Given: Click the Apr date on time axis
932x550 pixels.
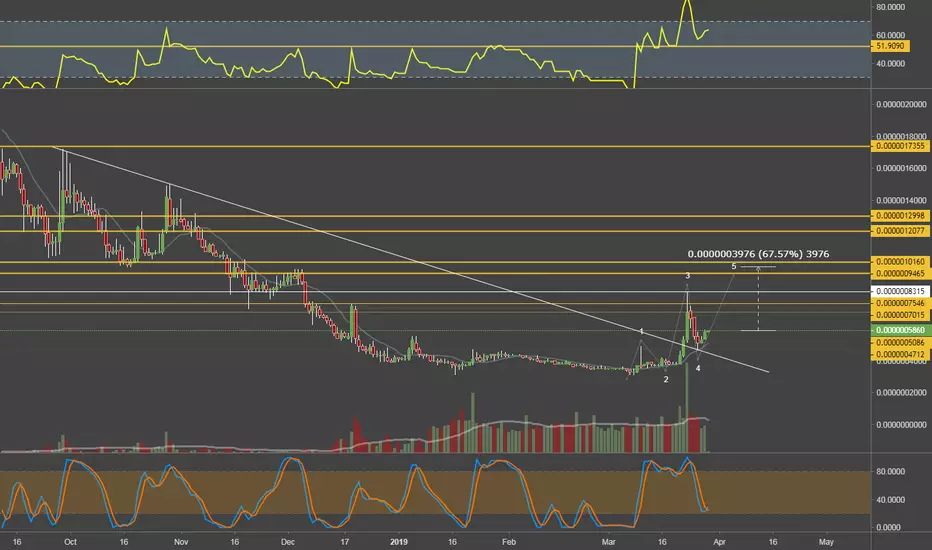Looking at the screenshot, I should pos(719,542).
